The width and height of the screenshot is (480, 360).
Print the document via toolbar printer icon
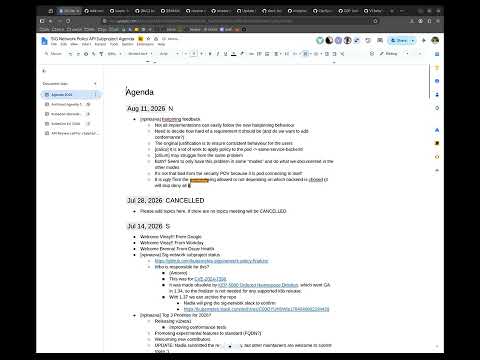pyautogui.click(x=86, y=54)
